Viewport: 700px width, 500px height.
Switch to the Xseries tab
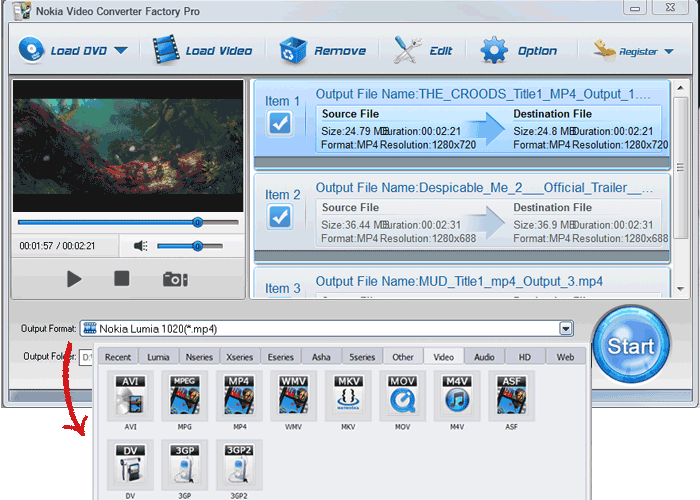[x=240, y=357]
